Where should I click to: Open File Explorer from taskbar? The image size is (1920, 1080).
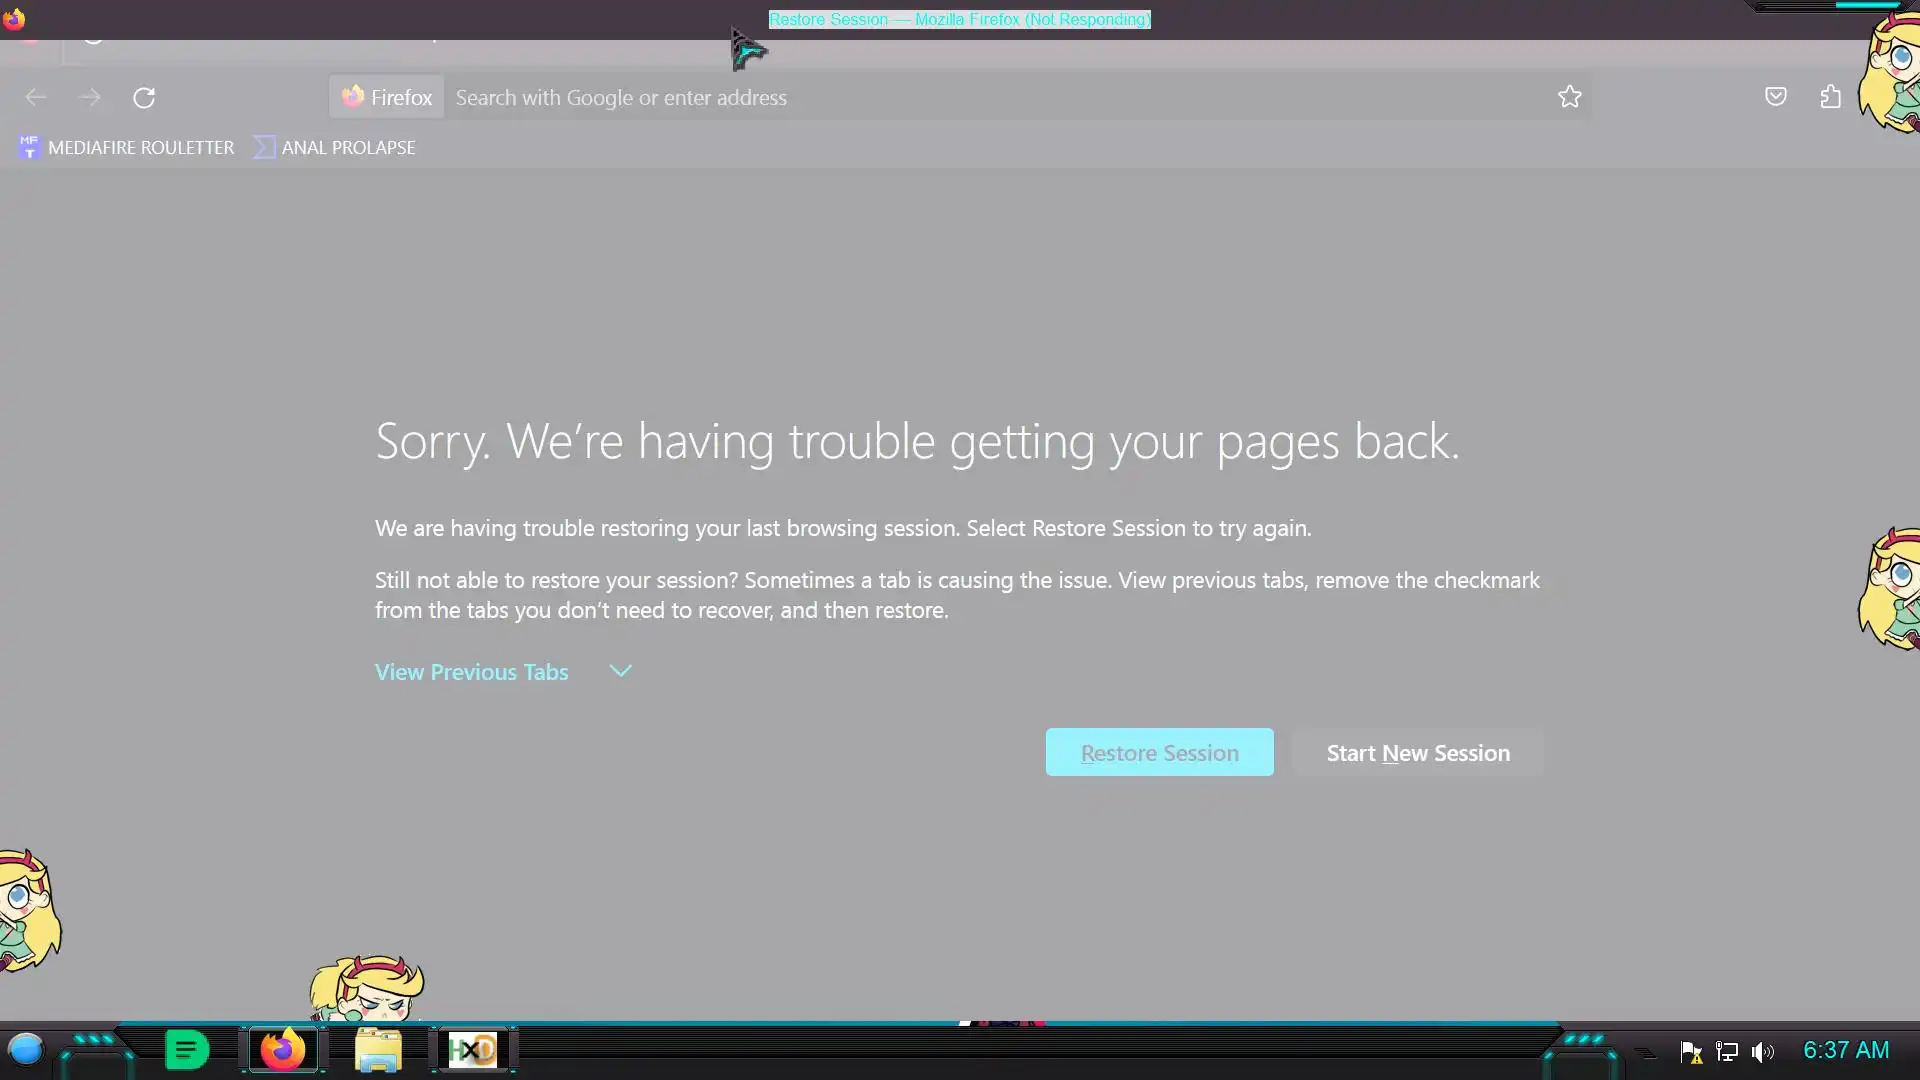coord(378,1050)
